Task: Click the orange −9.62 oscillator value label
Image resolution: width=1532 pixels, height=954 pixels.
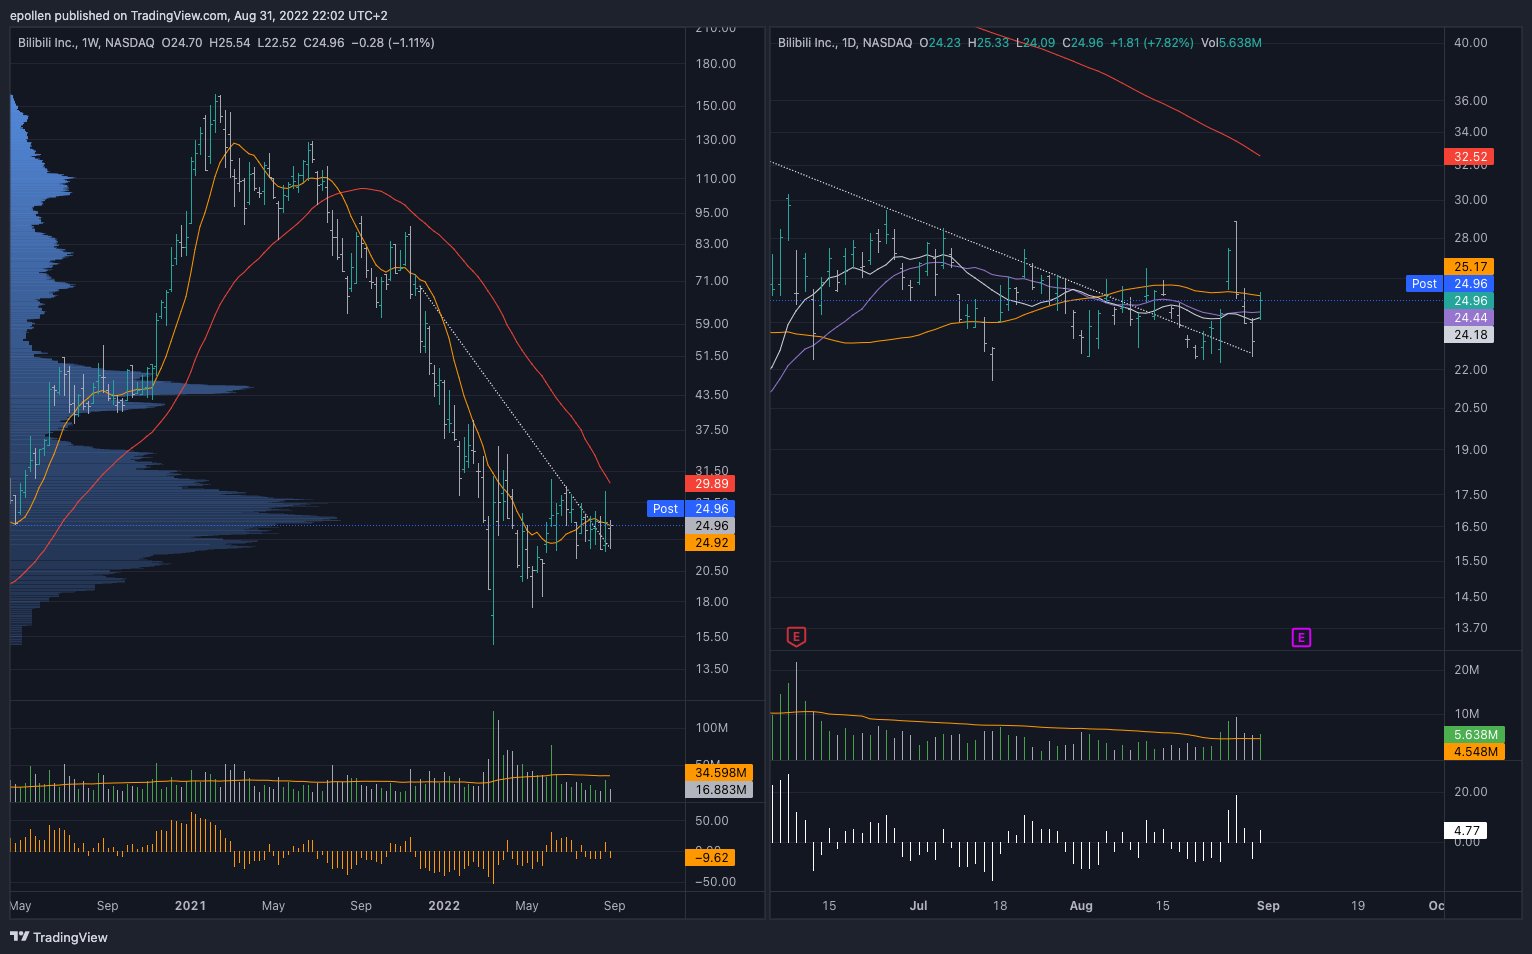Action: coord(712,857)
